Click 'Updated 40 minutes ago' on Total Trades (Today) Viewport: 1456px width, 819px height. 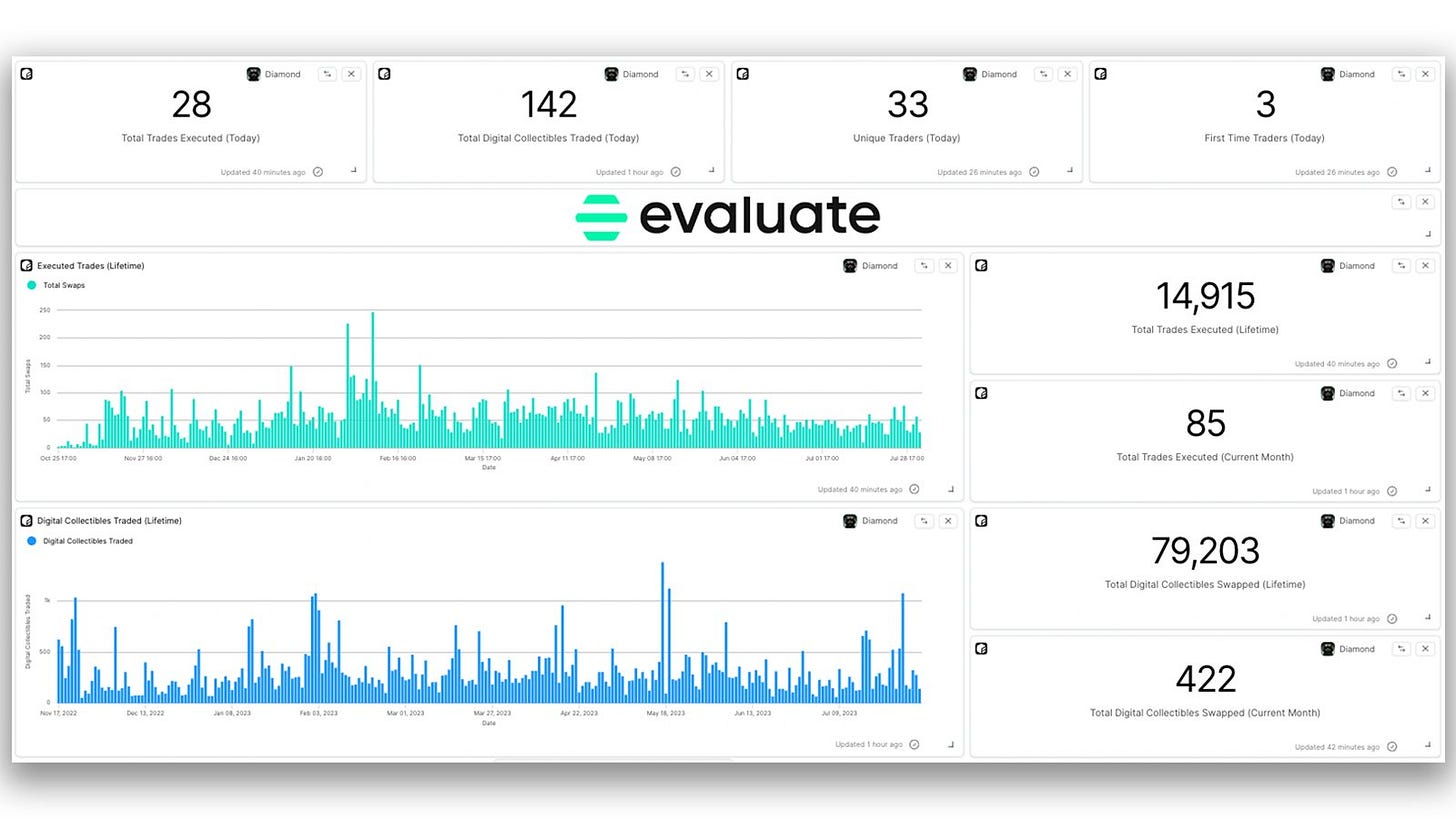(x=263, y=172)
